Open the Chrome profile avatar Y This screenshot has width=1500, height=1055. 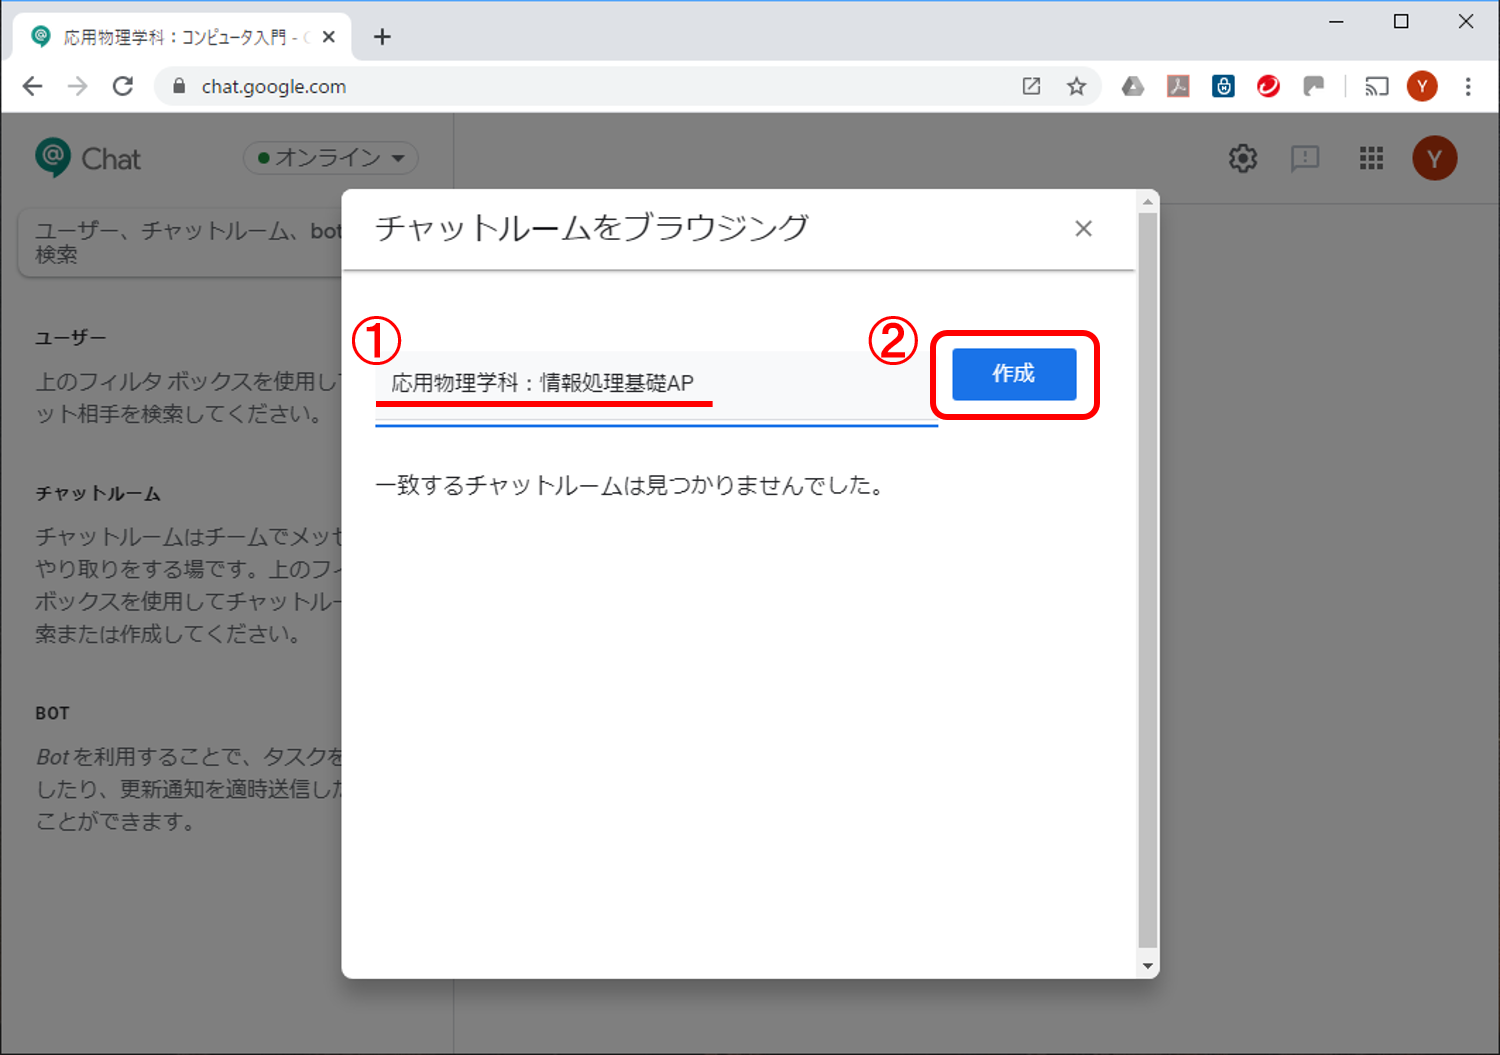(x=1422, y=86)
